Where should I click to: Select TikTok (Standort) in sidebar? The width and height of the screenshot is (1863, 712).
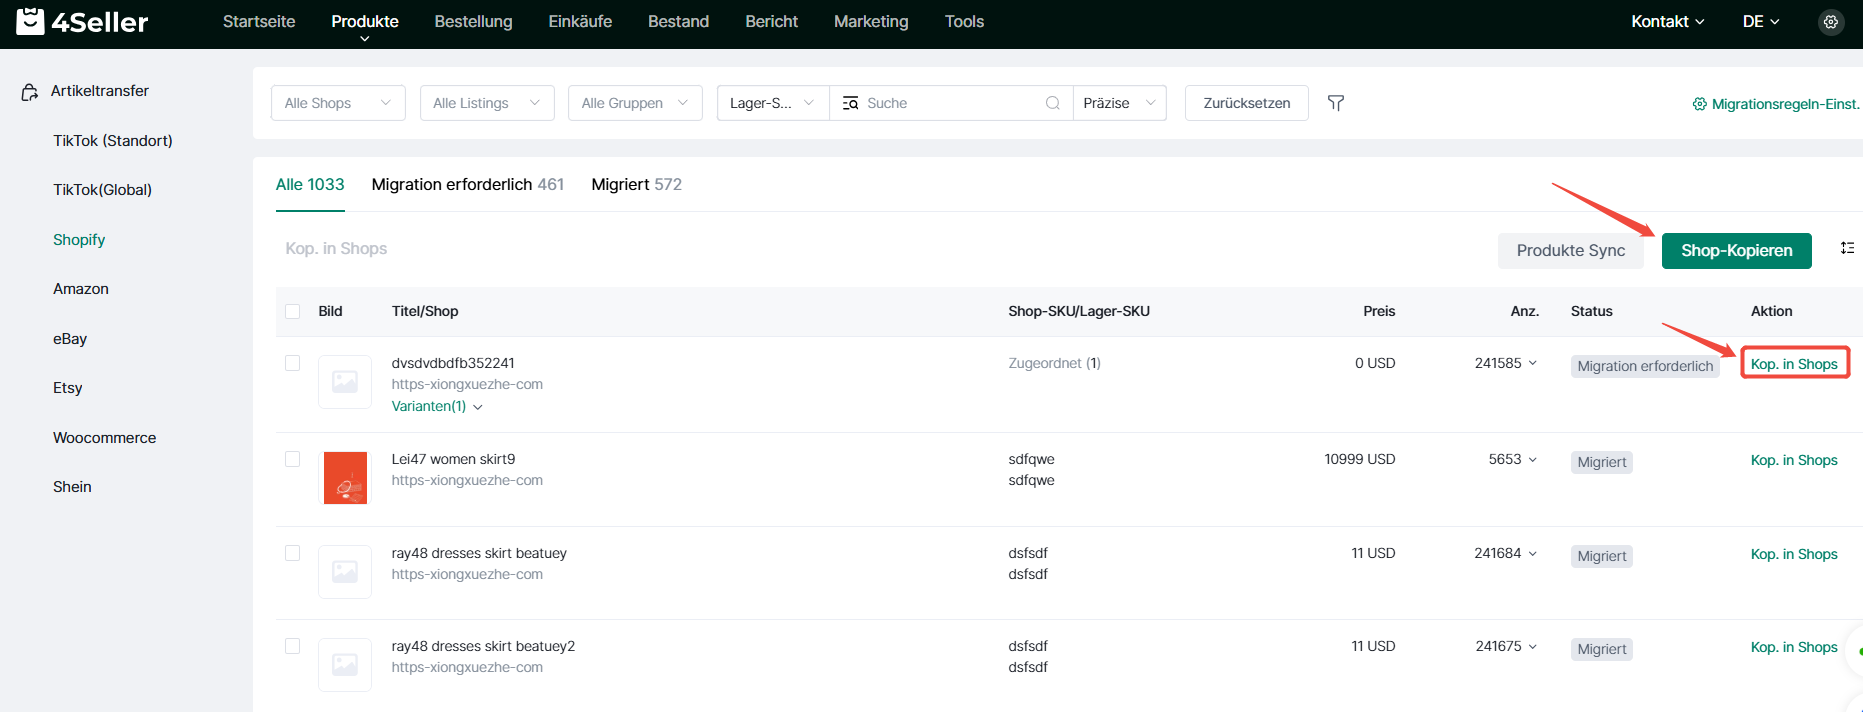tap(113, 141)
